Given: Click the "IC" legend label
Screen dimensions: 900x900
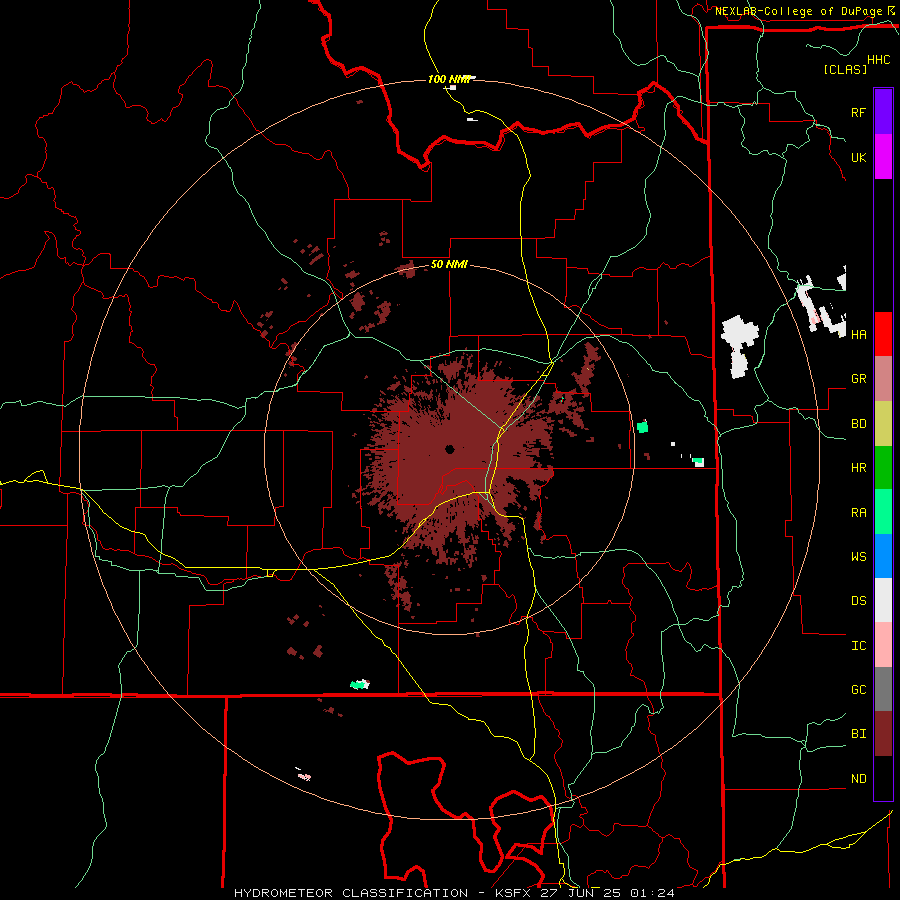Looking at the screenshot, I should coord(858,646).
